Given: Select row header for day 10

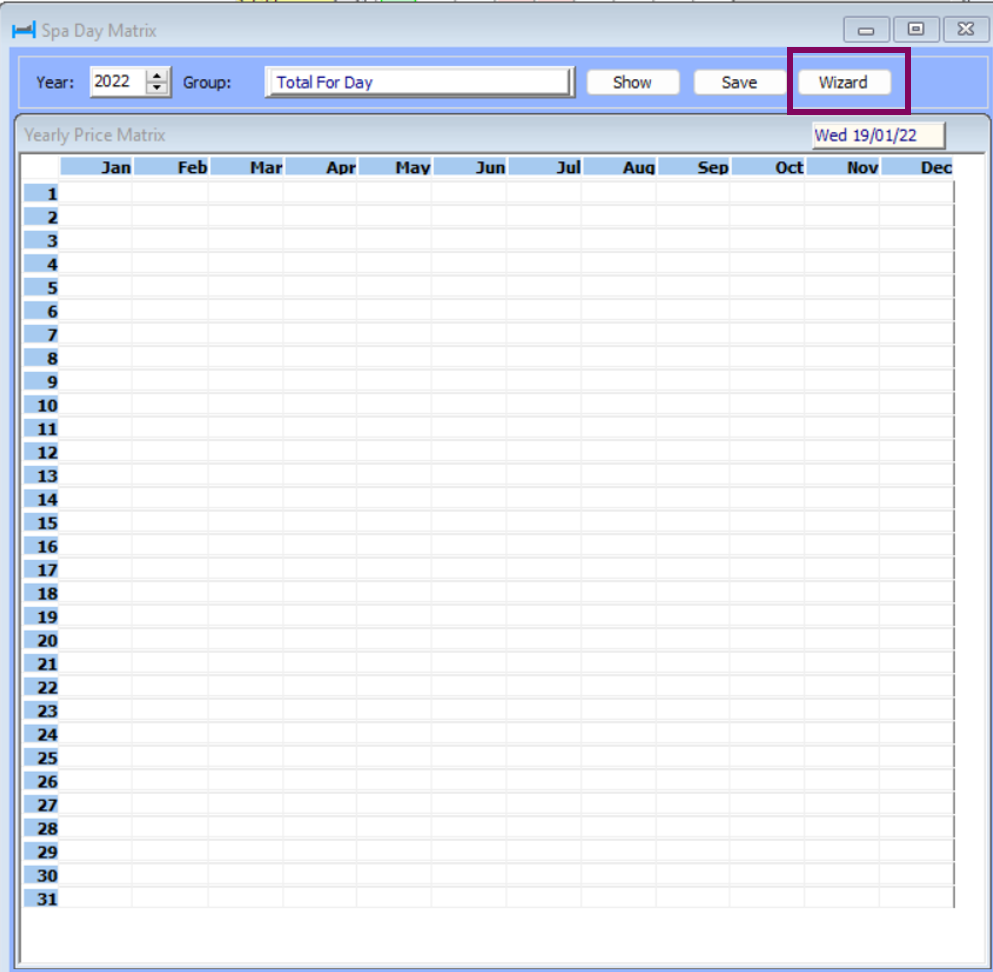Looking at the screenshot, I should point(41,405).
